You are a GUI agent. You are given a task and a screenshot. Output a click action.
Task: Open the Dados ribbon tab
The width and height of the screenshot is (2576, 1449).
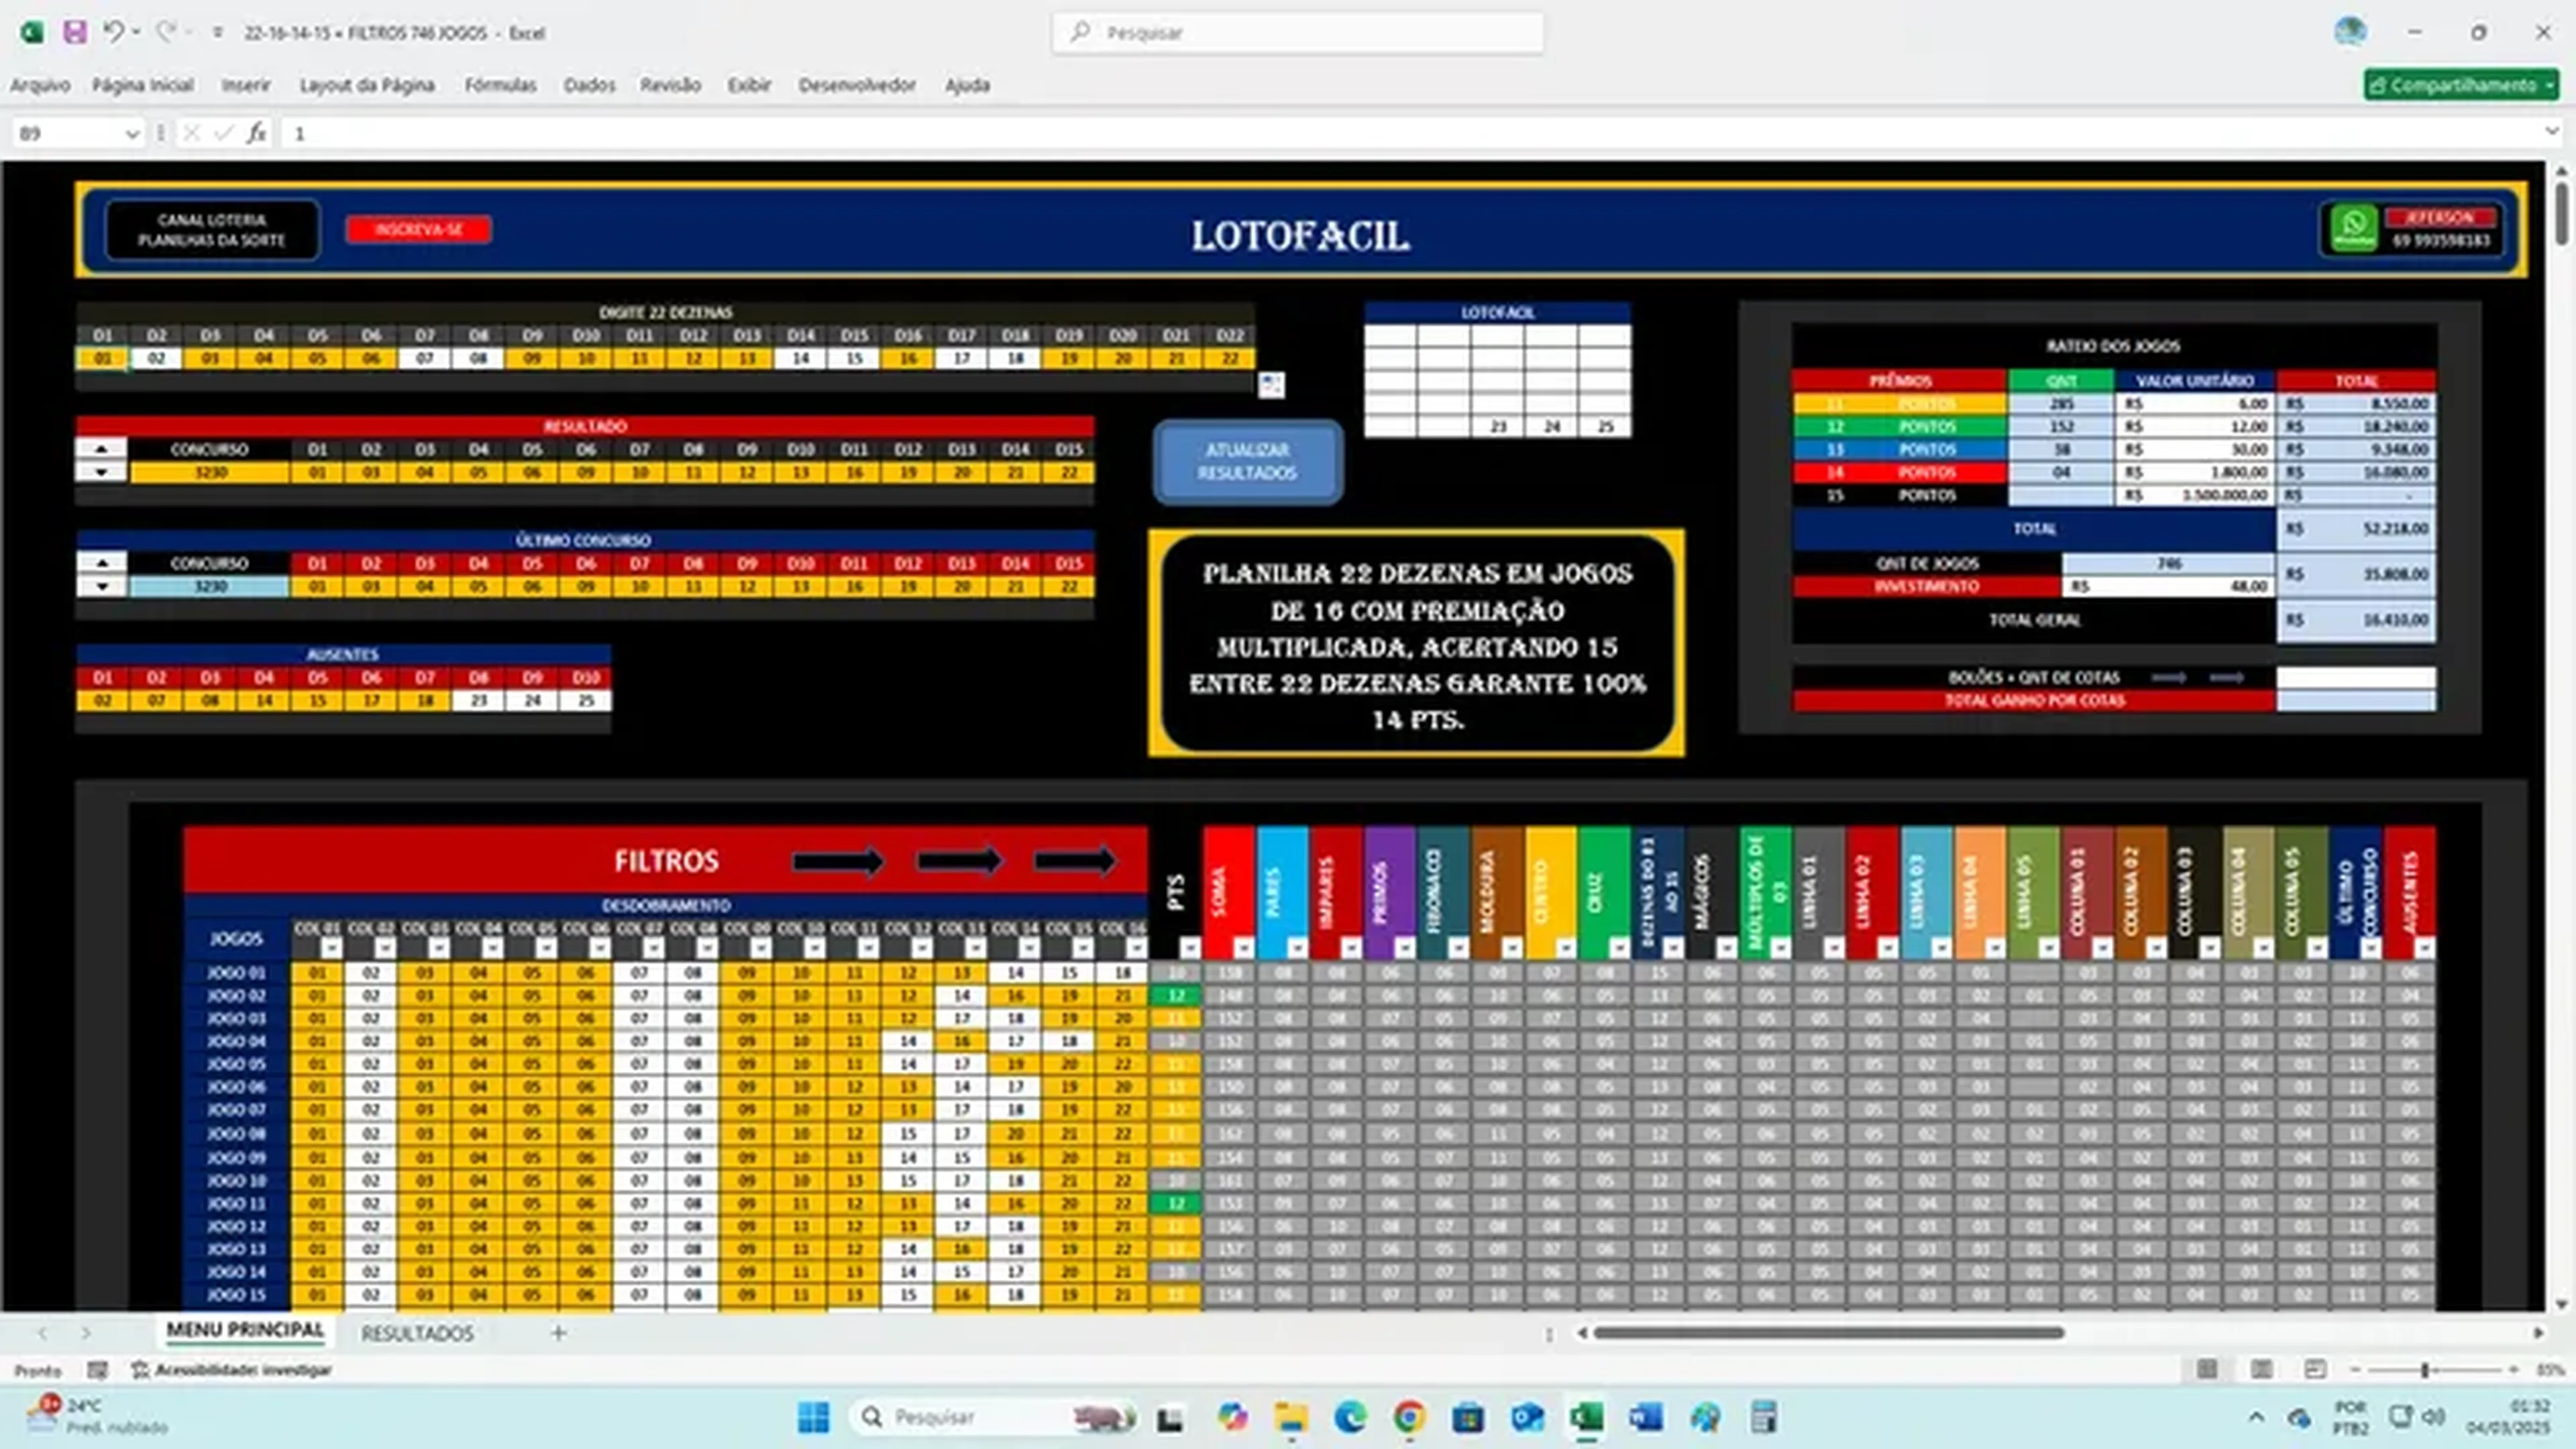tap(589, 85)
